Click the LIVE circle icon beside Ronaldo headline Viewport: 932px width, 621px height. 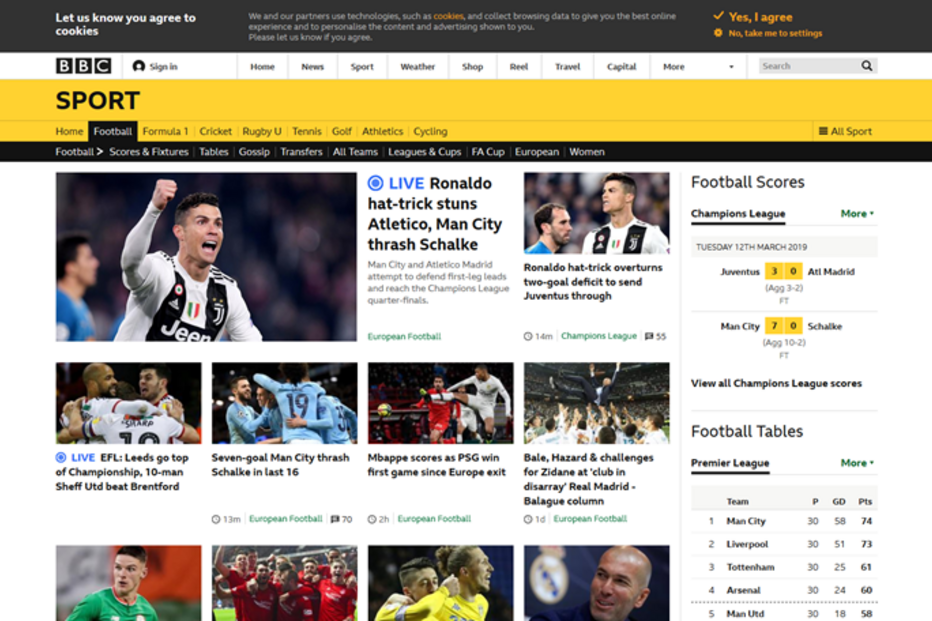[x=375, y=183]
